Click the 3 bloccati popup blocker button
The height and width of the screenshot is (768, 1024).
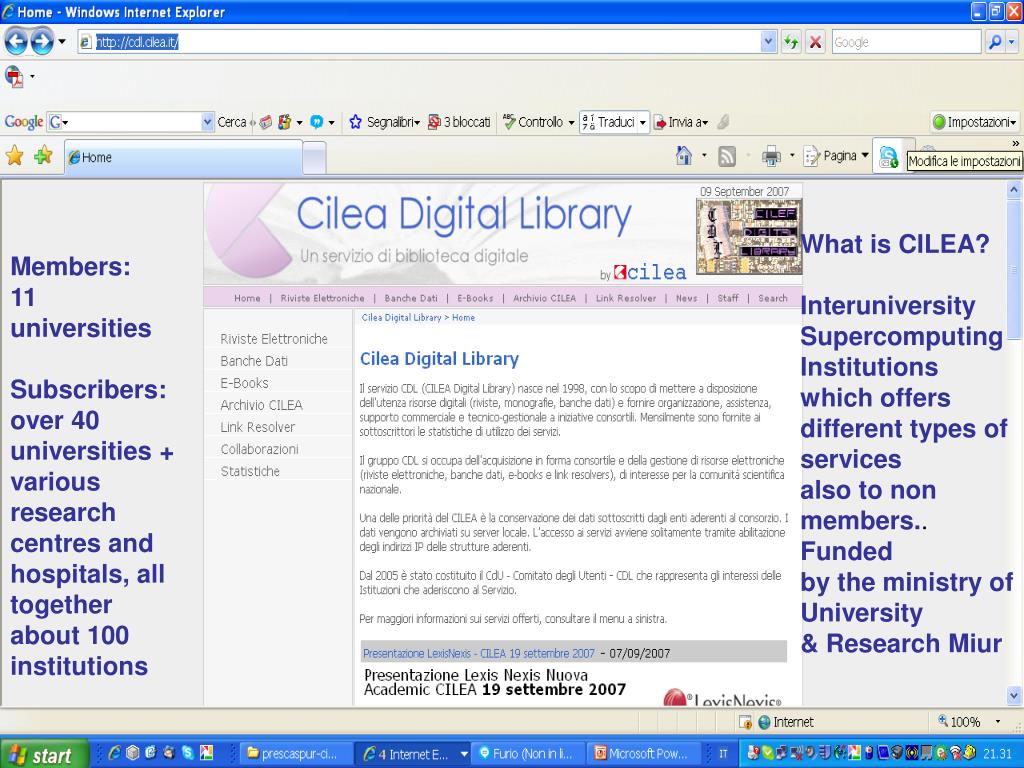(x=459, y=122)
